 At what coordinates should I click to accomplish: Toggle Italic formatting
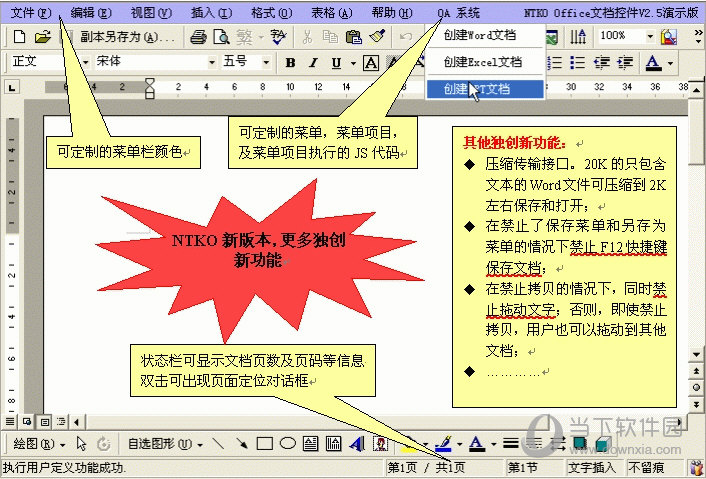tap(313, 63)
